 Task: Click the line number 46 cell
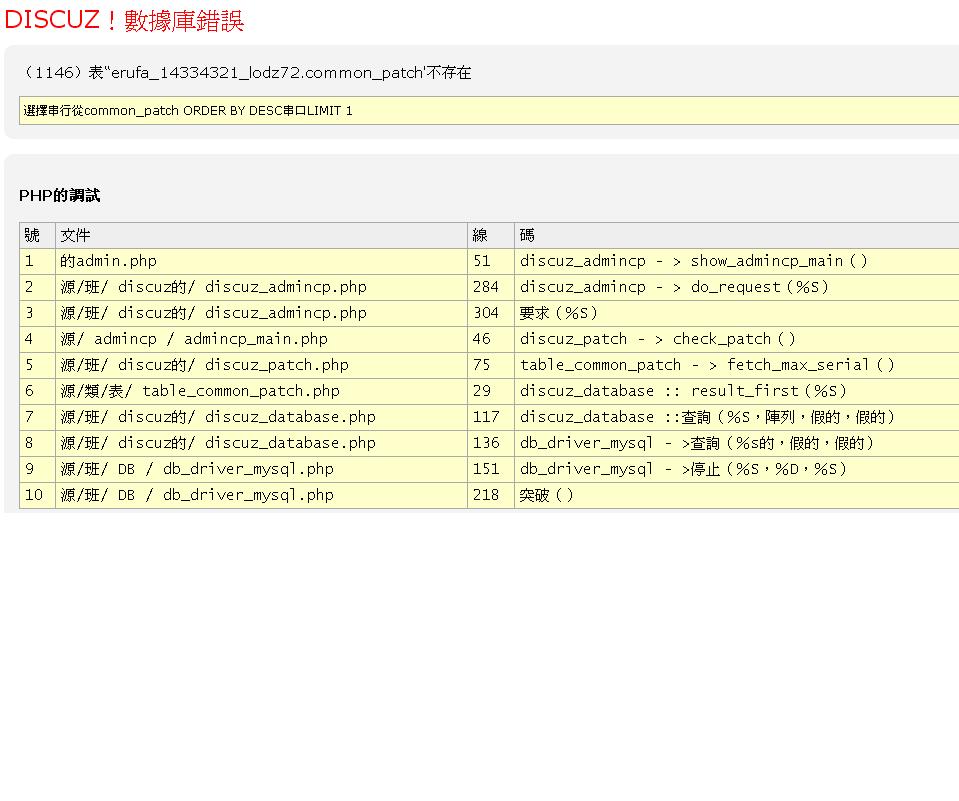(x=491, y=339)
